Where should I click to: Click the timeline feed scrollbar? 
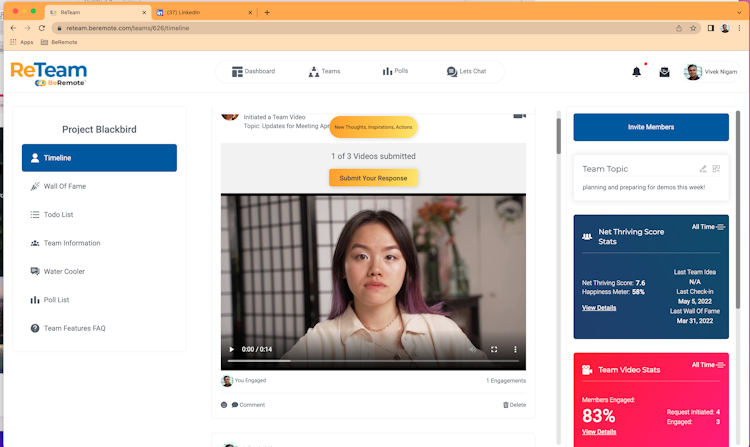558,136
